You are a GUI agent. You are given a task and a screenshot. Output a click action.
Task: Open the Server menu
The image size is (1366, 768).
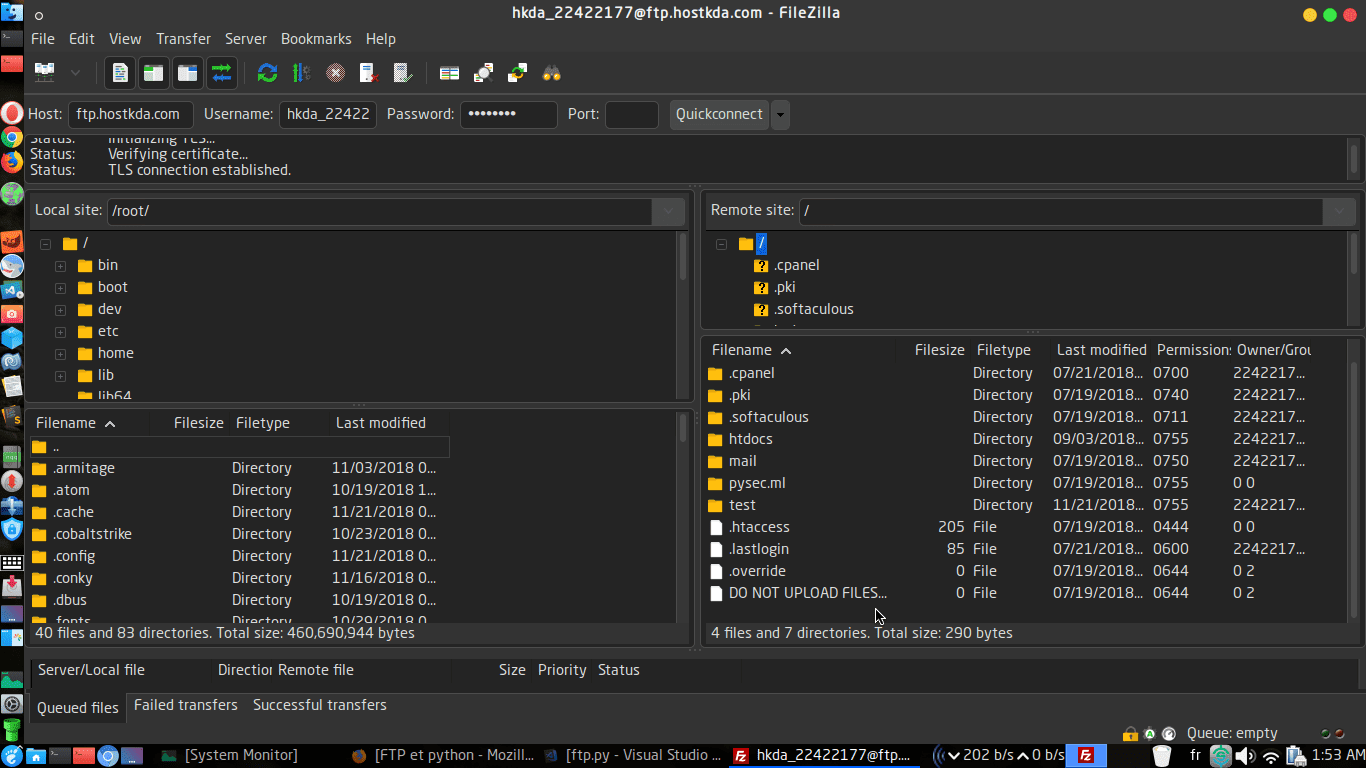tap(246, 39)
